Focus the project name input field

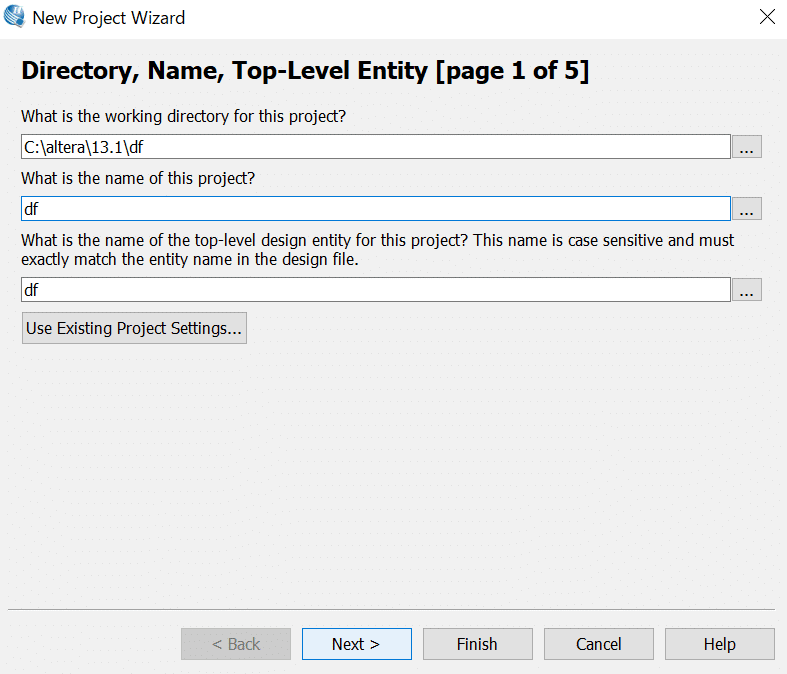375,209
